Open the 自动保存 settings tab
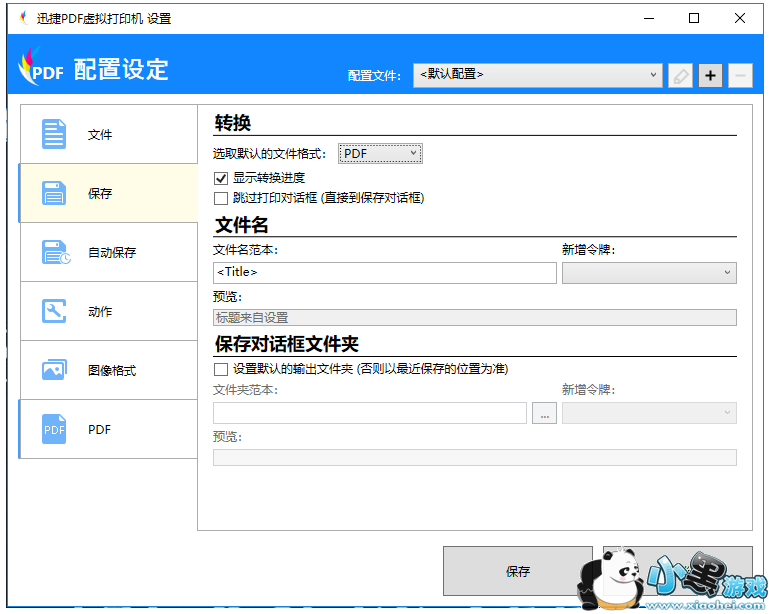 point(111,252)
